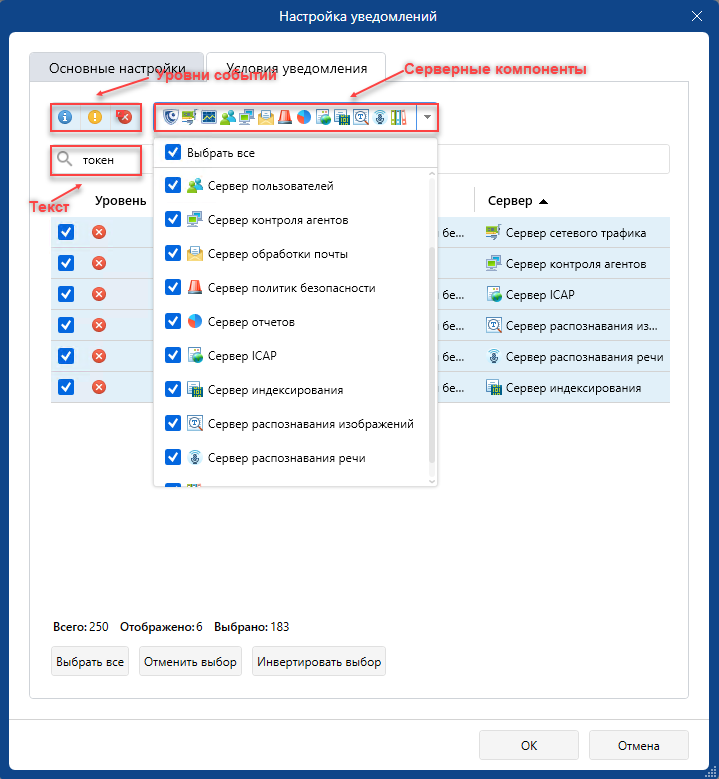Toggle the blue information level filter icon
The image size is (719, 779).
(65, 117)
